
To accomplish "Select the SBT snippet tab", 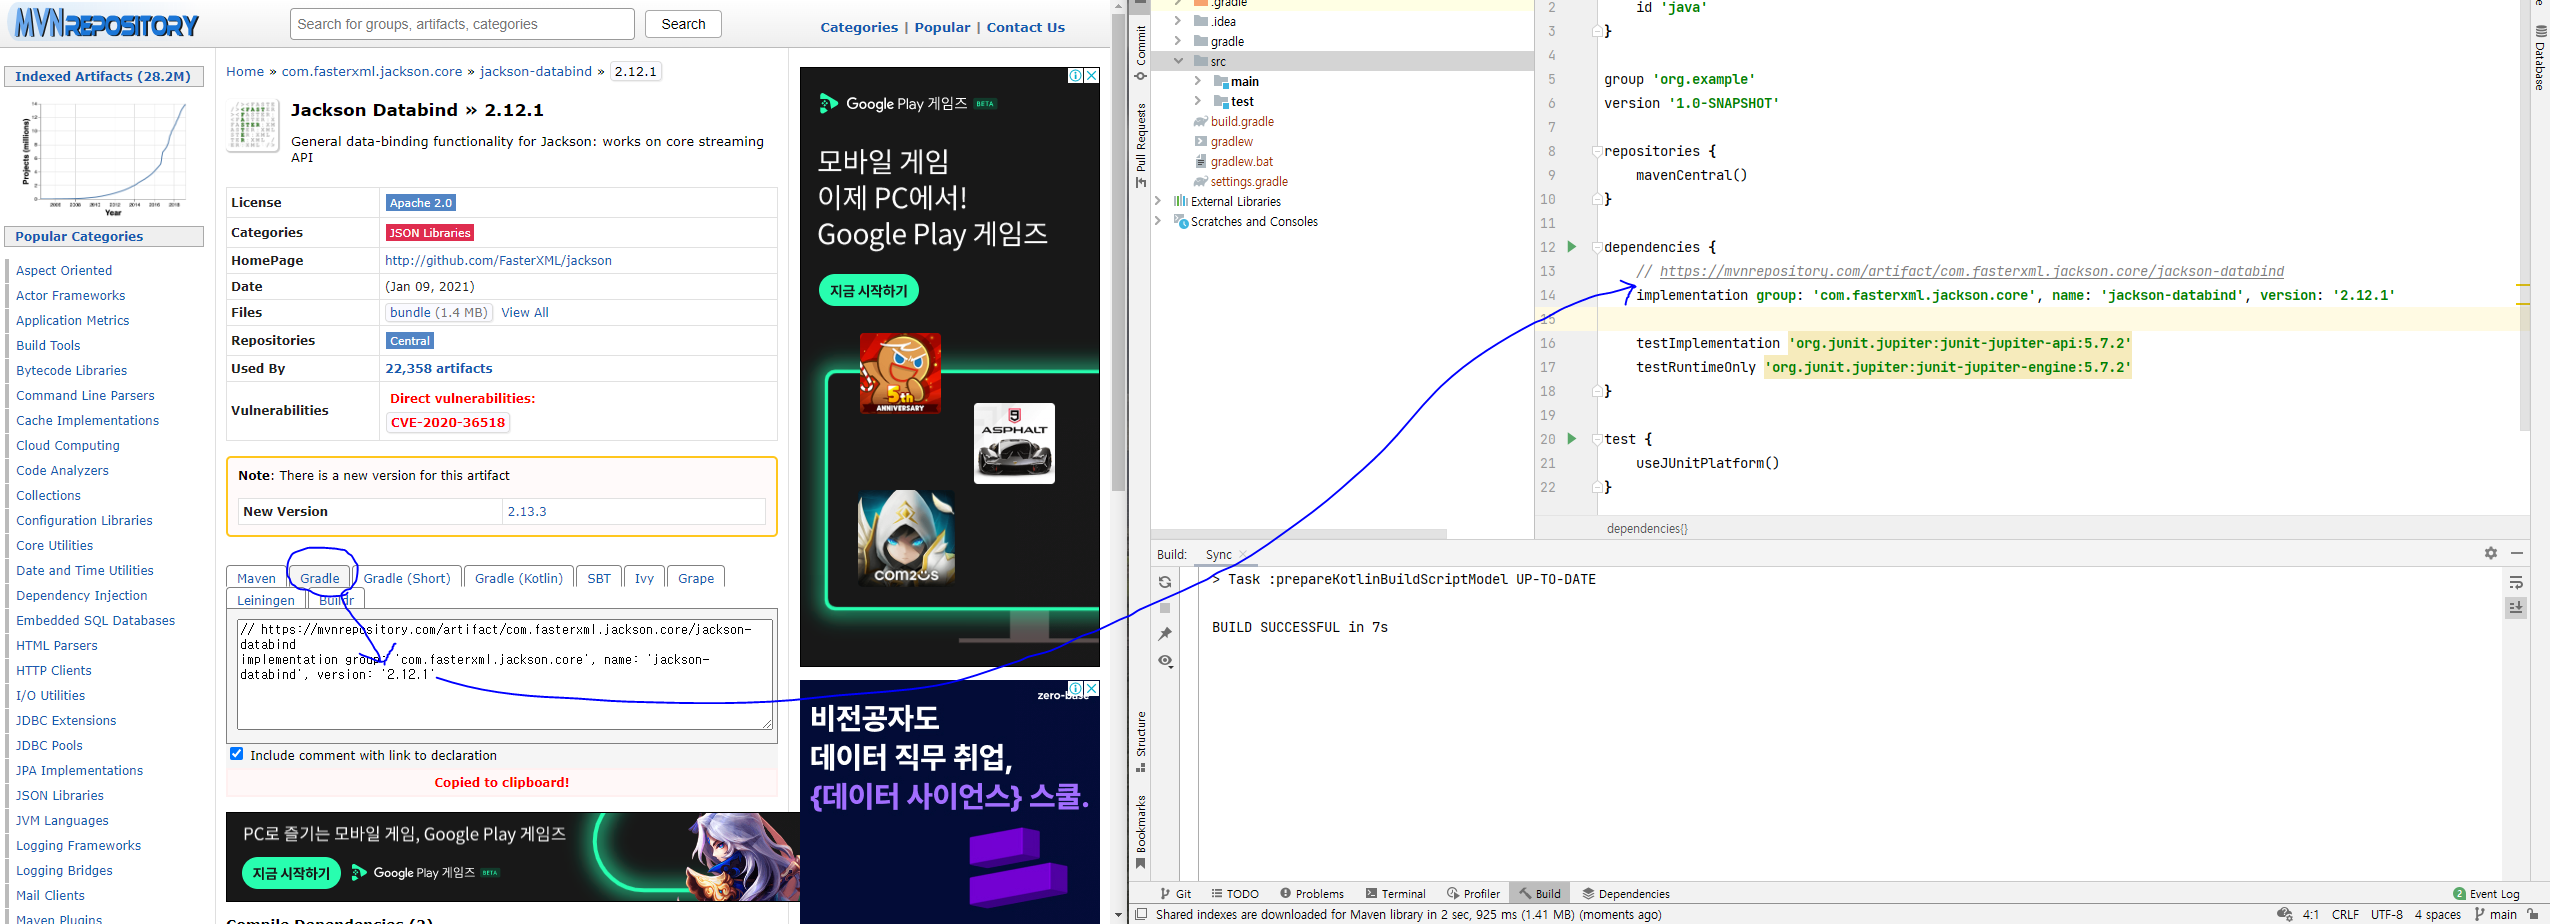I will coord(599,578).
